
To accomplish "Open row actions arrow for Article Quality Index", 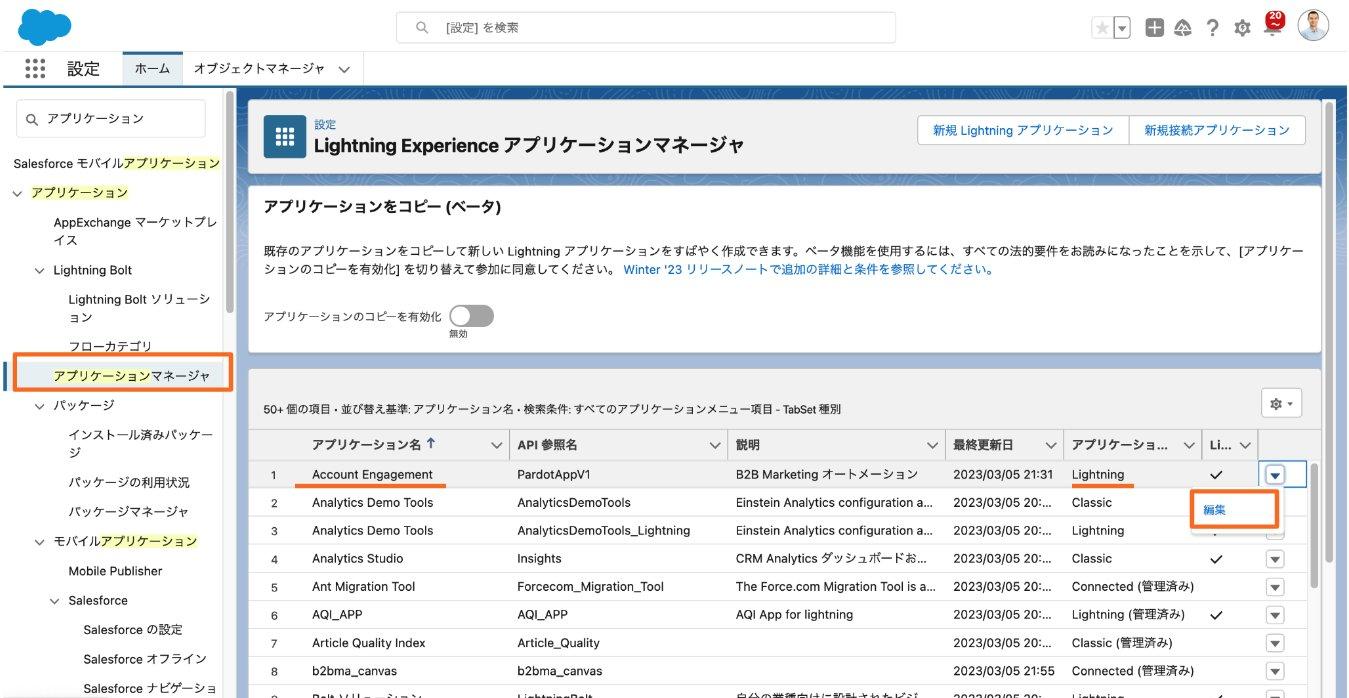I will point(1275,643).
